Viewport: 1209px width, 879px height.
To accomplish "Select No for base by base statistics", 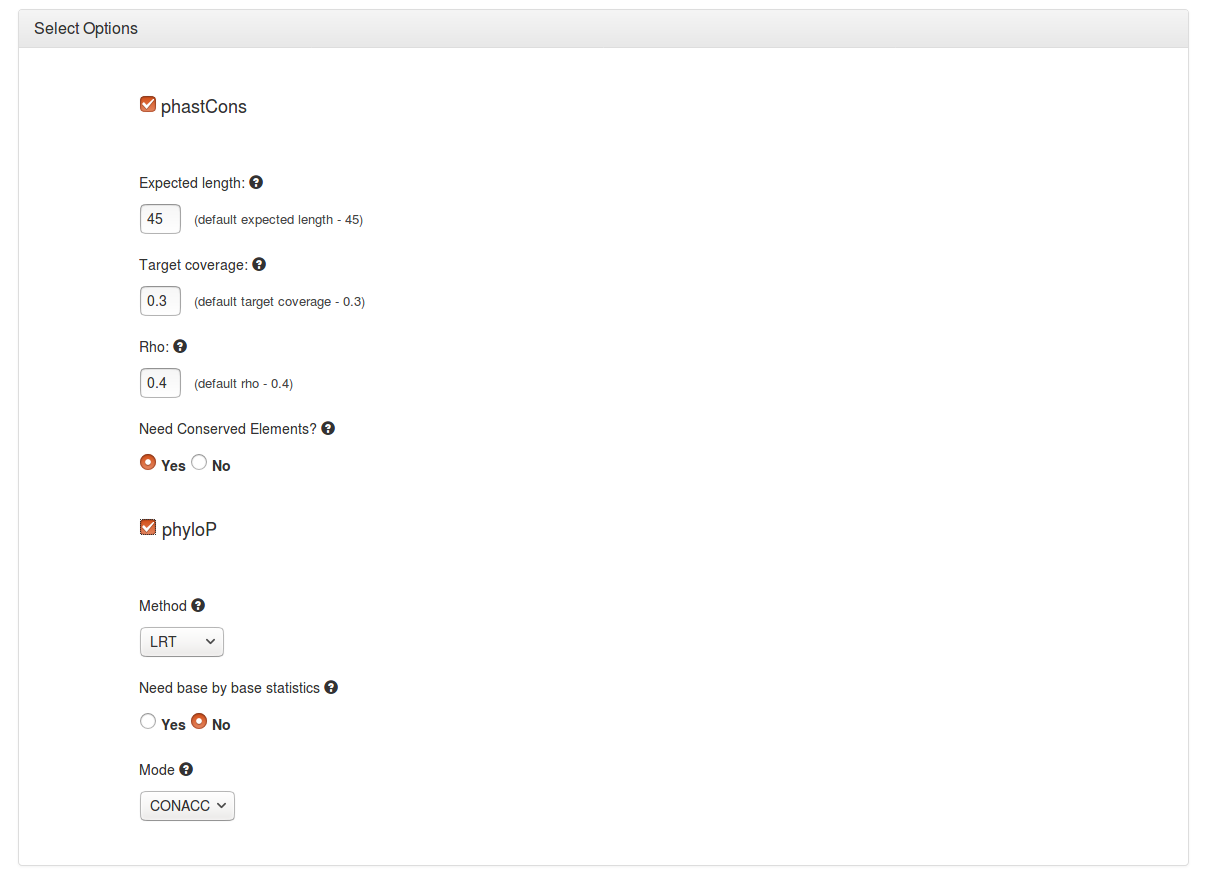I will pyautogui.click(x=199, y=721).
